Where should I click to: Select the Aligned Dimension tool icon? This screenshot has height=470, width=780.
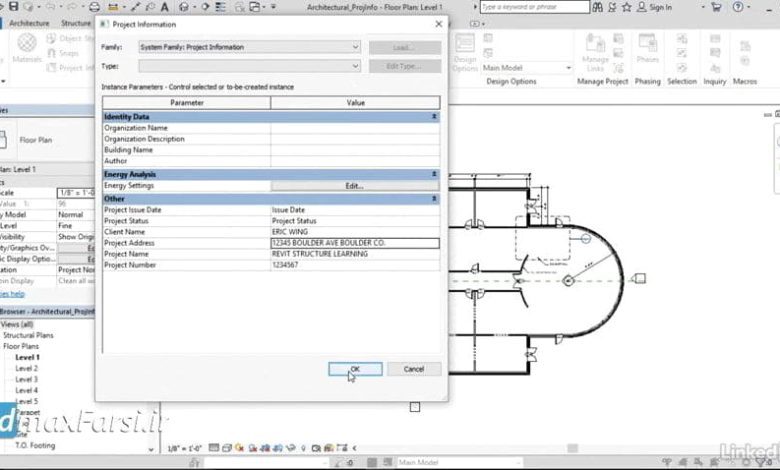[x=135, y=7]
